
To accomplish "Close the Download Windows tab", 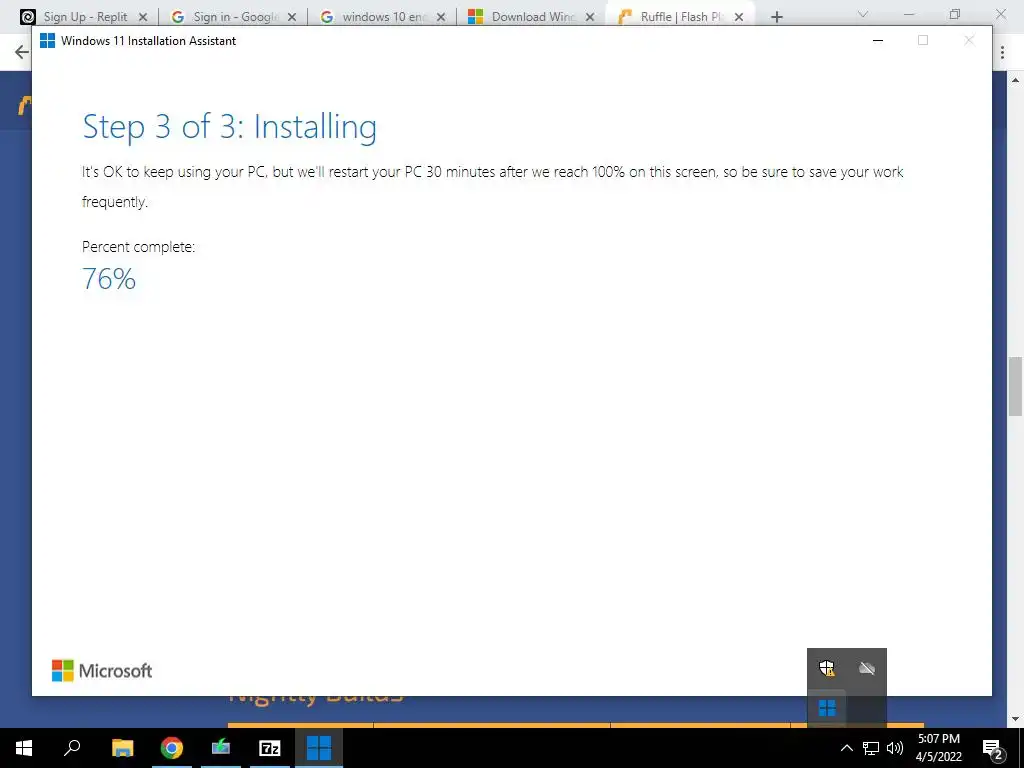I will tap(590, 17).
